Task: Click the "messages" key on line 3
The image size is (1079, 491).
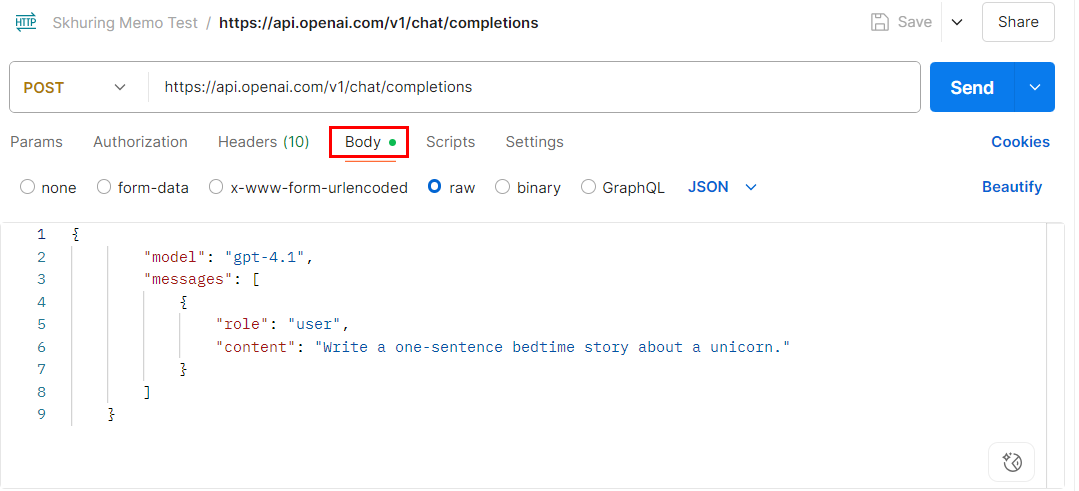Action: pyautogui.click(x=188, y=279)
